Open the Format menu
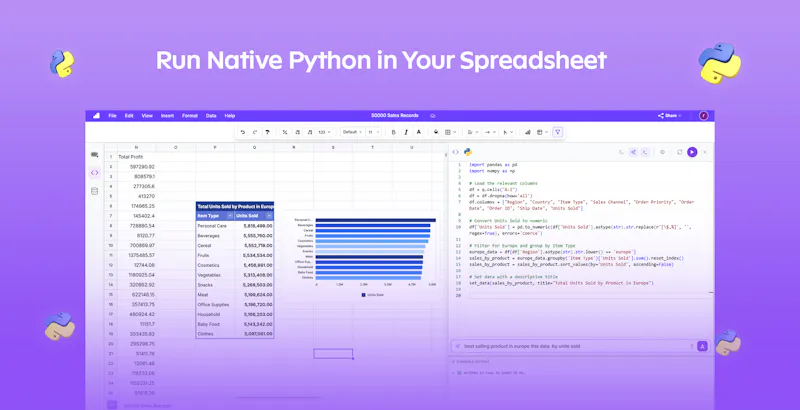Image resolution: width=800 pixels, height=410 pixels. point(190,116)
